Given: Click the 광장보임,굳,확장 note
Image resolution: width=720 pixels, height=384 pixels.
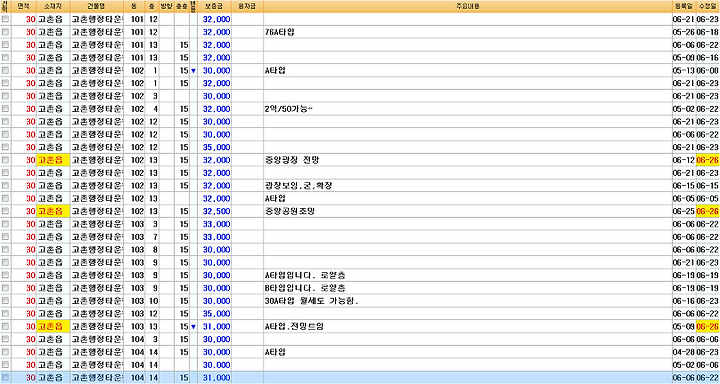Looking at the screenshot, I should (298, 186).
